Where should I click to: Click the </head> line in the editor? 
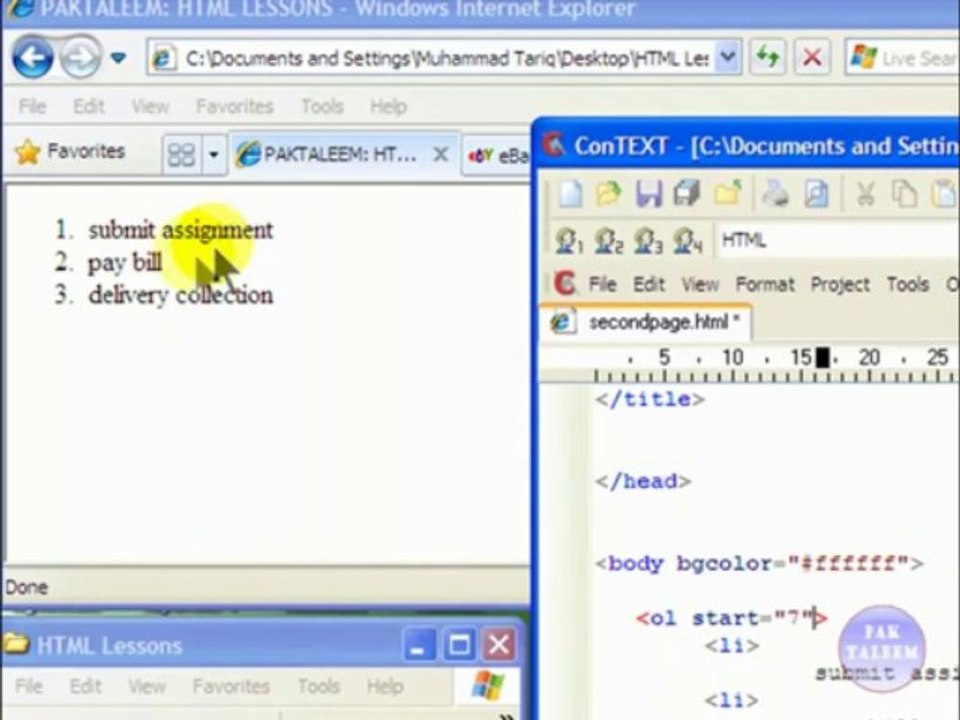(643, 481)
